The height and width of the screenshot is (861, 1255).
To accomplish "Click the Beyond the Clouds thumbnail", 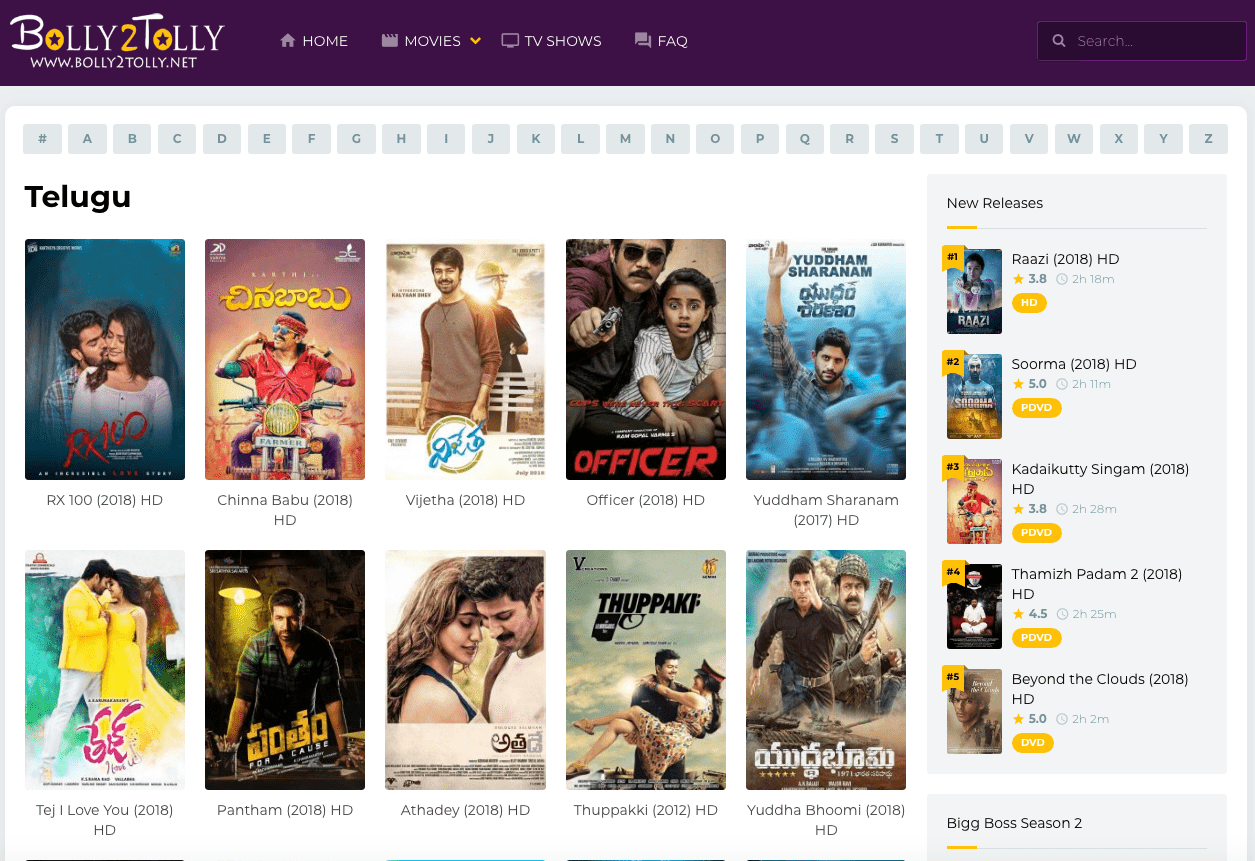I will pyautogui.click(x=974, y=711).
